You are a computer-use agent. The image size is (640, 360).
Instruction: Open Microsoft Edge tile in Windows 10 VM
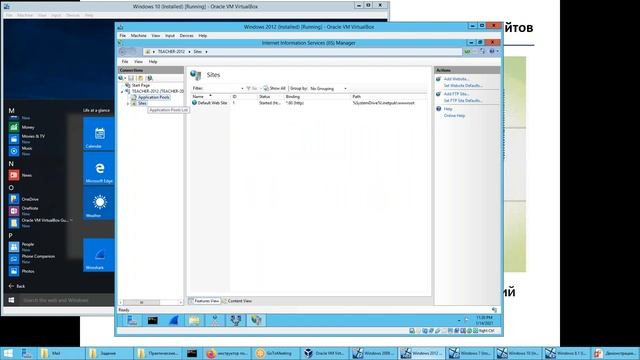(x=99, y=168)
